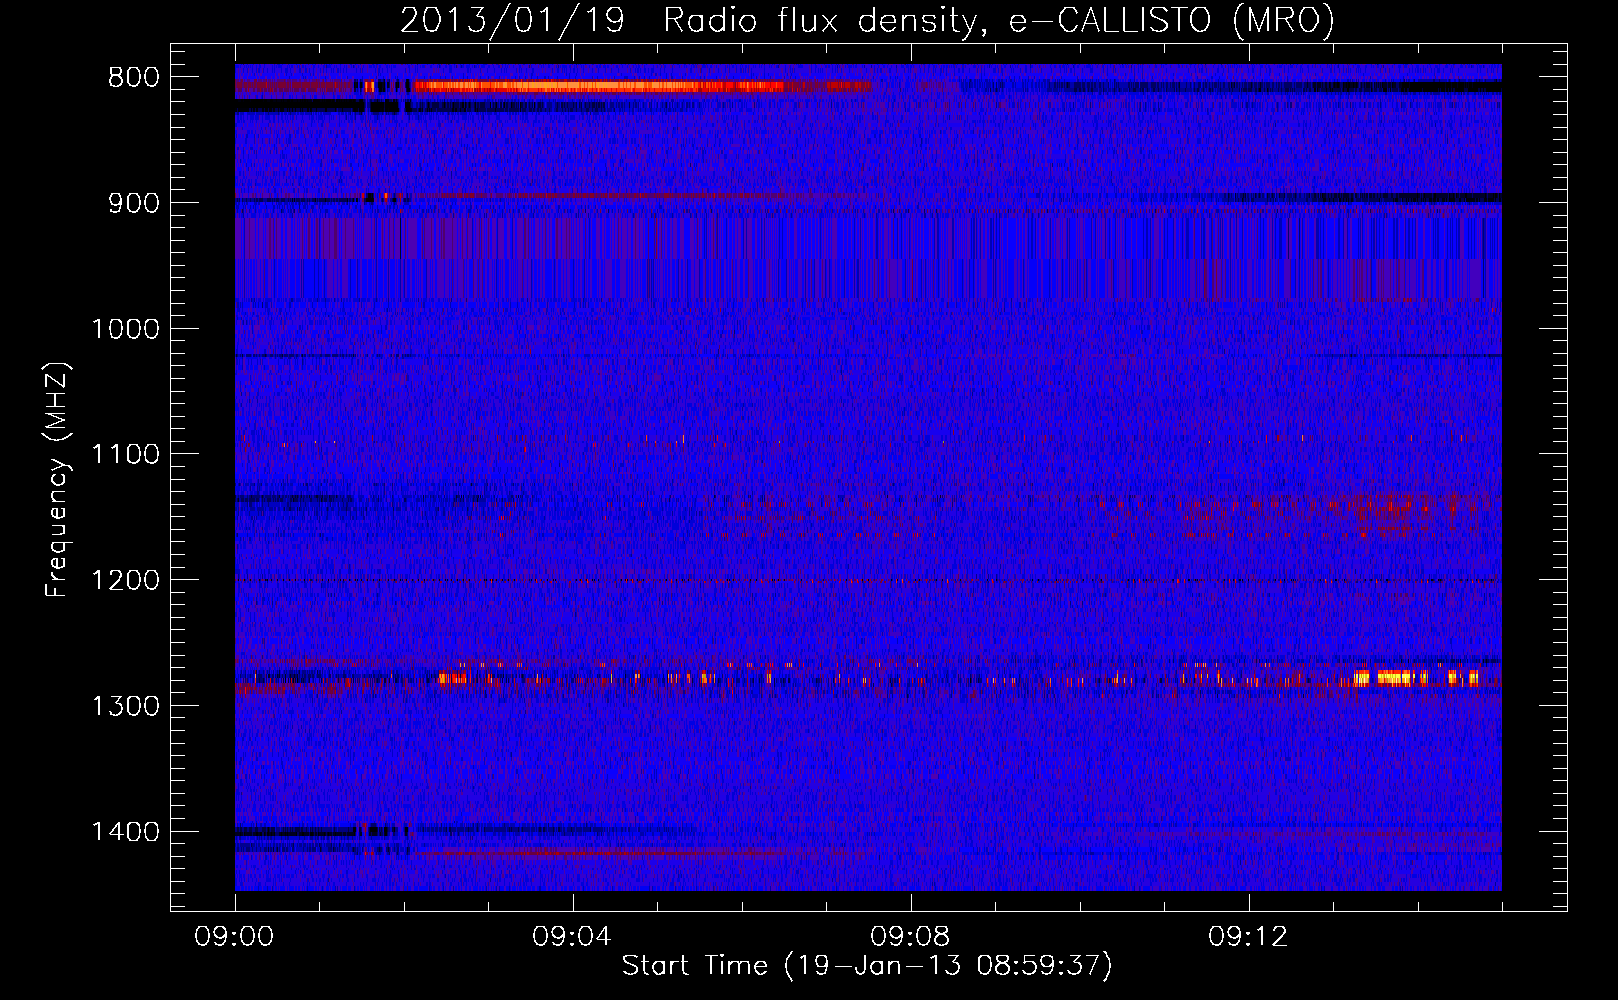Click the 1300 frequency tick label

[125, 706]
